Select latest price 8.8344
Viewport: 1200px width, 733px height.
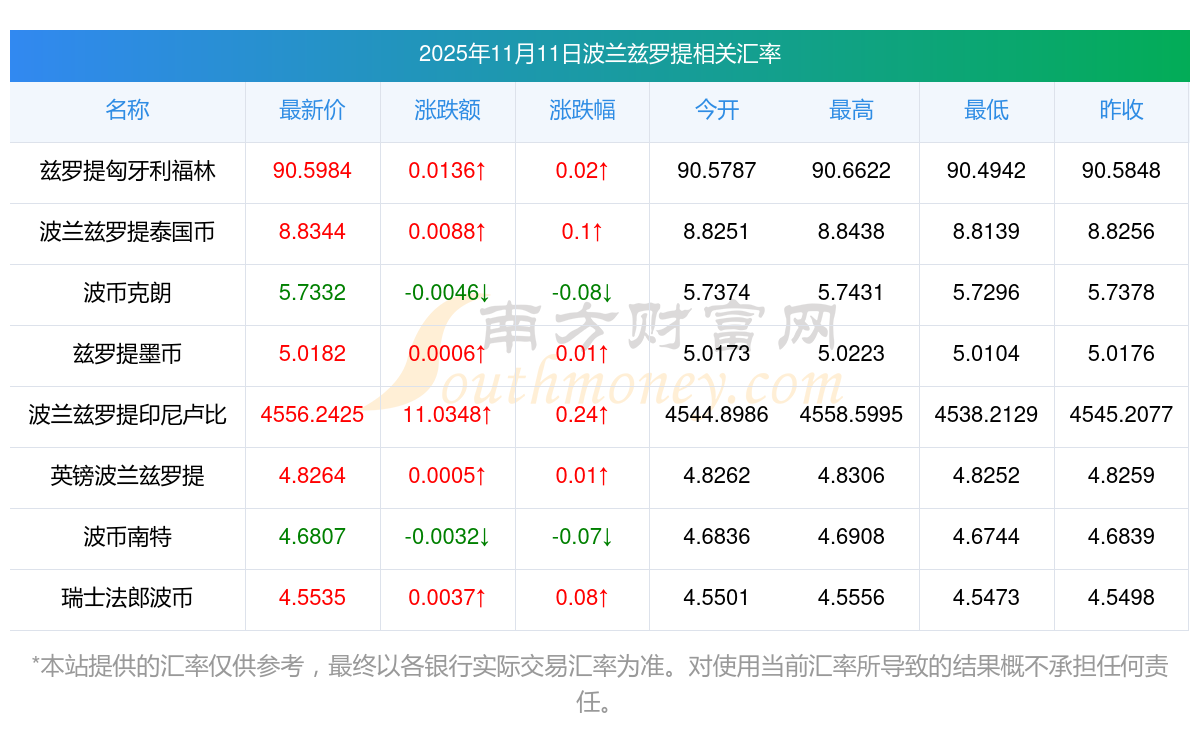312,232
